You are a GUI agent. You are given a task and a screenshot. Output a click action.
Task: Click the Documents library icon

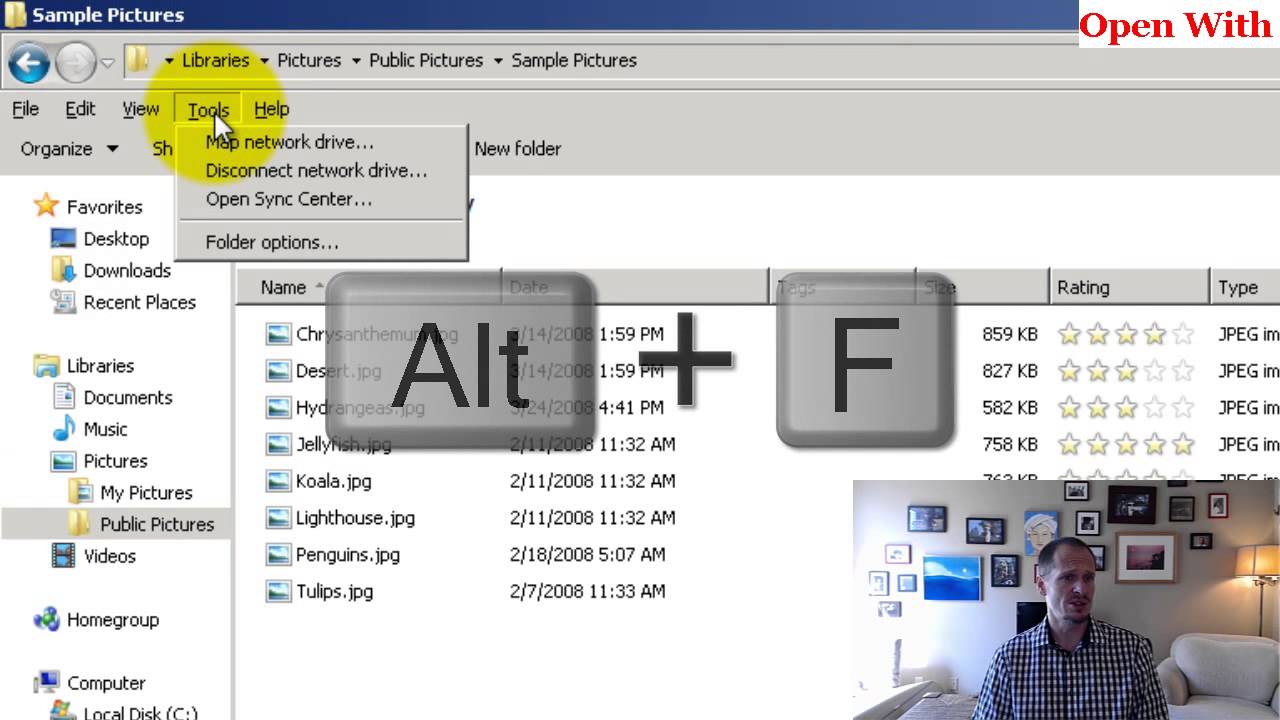point(63,397)
